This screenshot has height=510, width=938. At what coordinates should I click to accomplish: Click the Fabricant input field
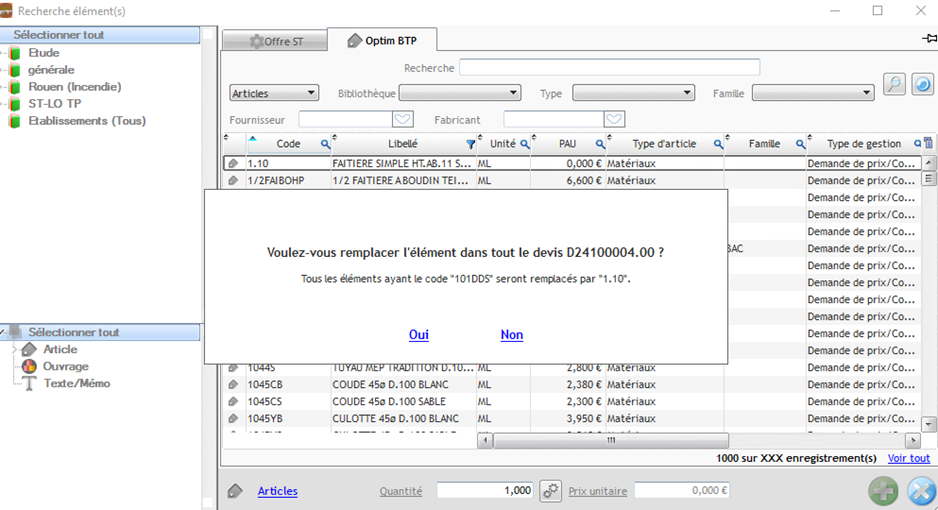pyautogui.click(x=553, y=120)
